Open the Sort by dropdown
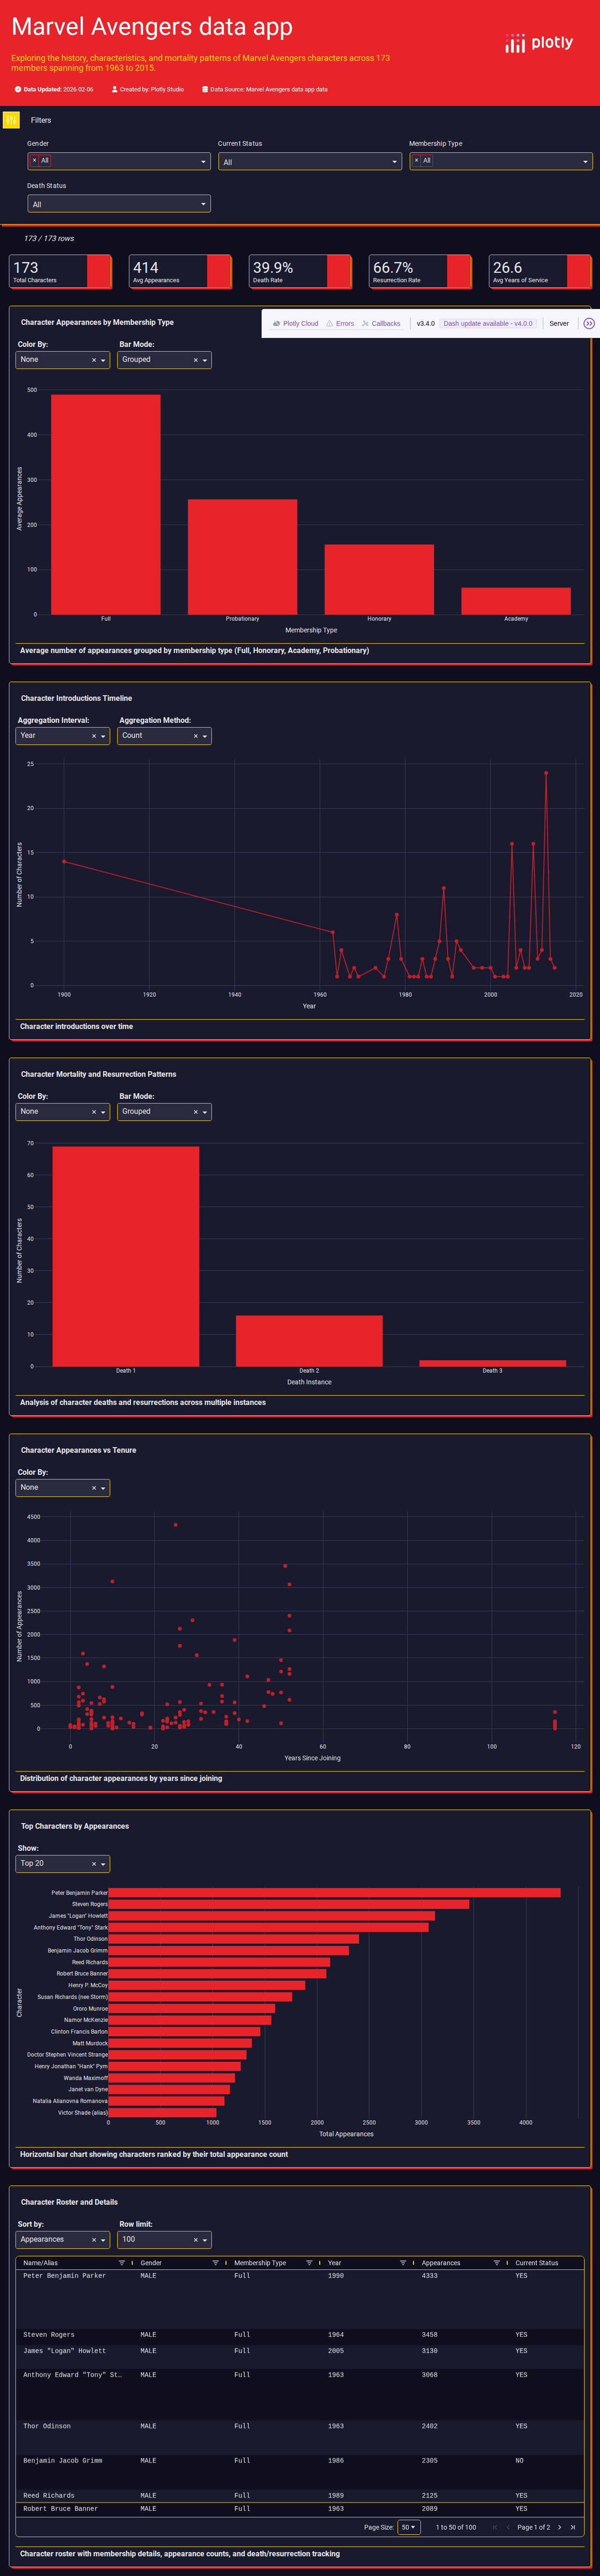Viewport: 600px width, 2576px height. click(63, 2240)
